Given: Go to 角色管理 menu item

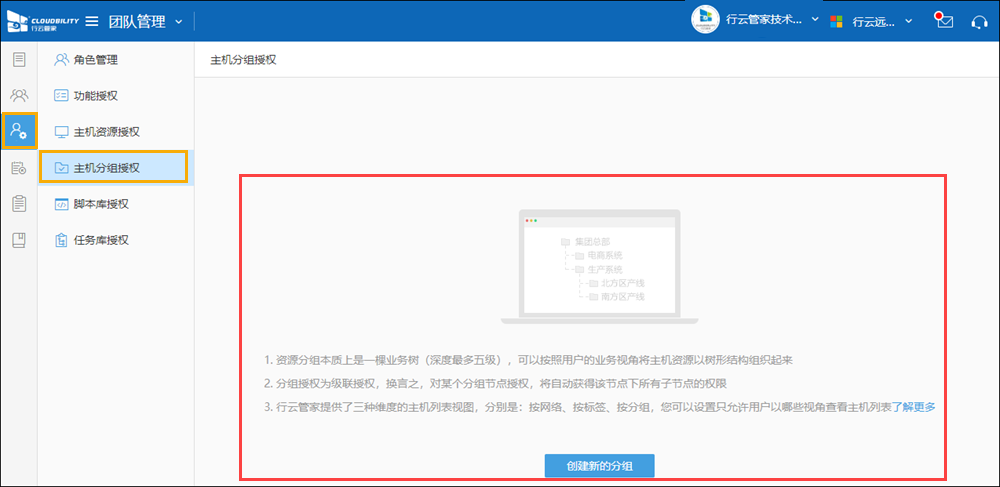Looking at the screenshot, I should [96, 60].
